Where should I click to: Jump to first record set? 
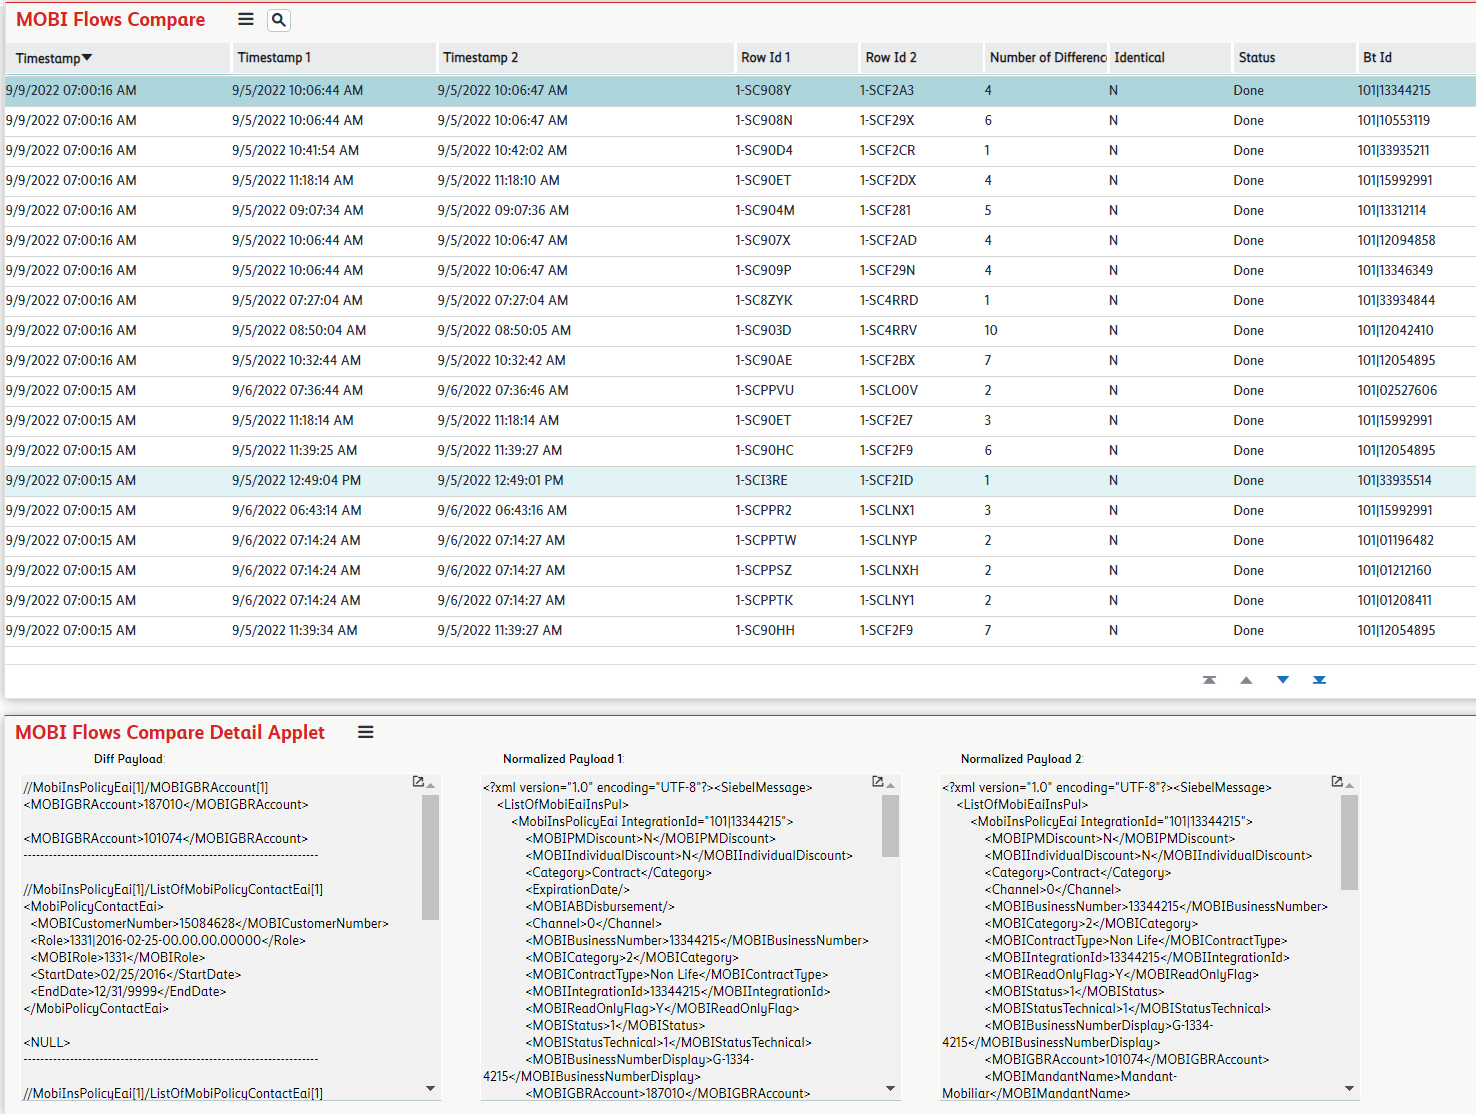[1209, 680]
